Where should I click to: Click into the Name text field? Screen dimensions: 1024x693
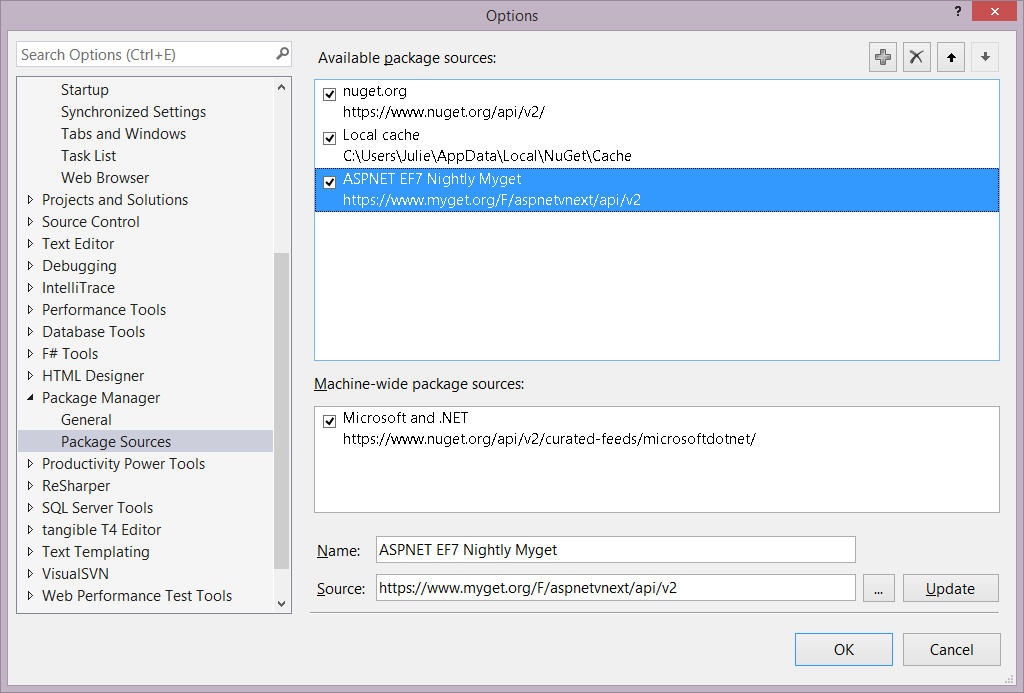tap(615, 550)
